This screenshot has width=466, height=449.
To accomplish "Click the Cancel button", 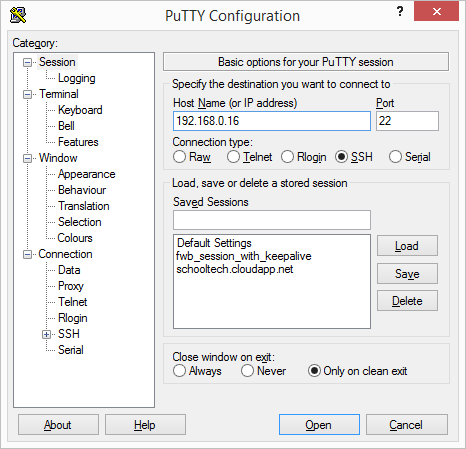I will coord(407,425).
